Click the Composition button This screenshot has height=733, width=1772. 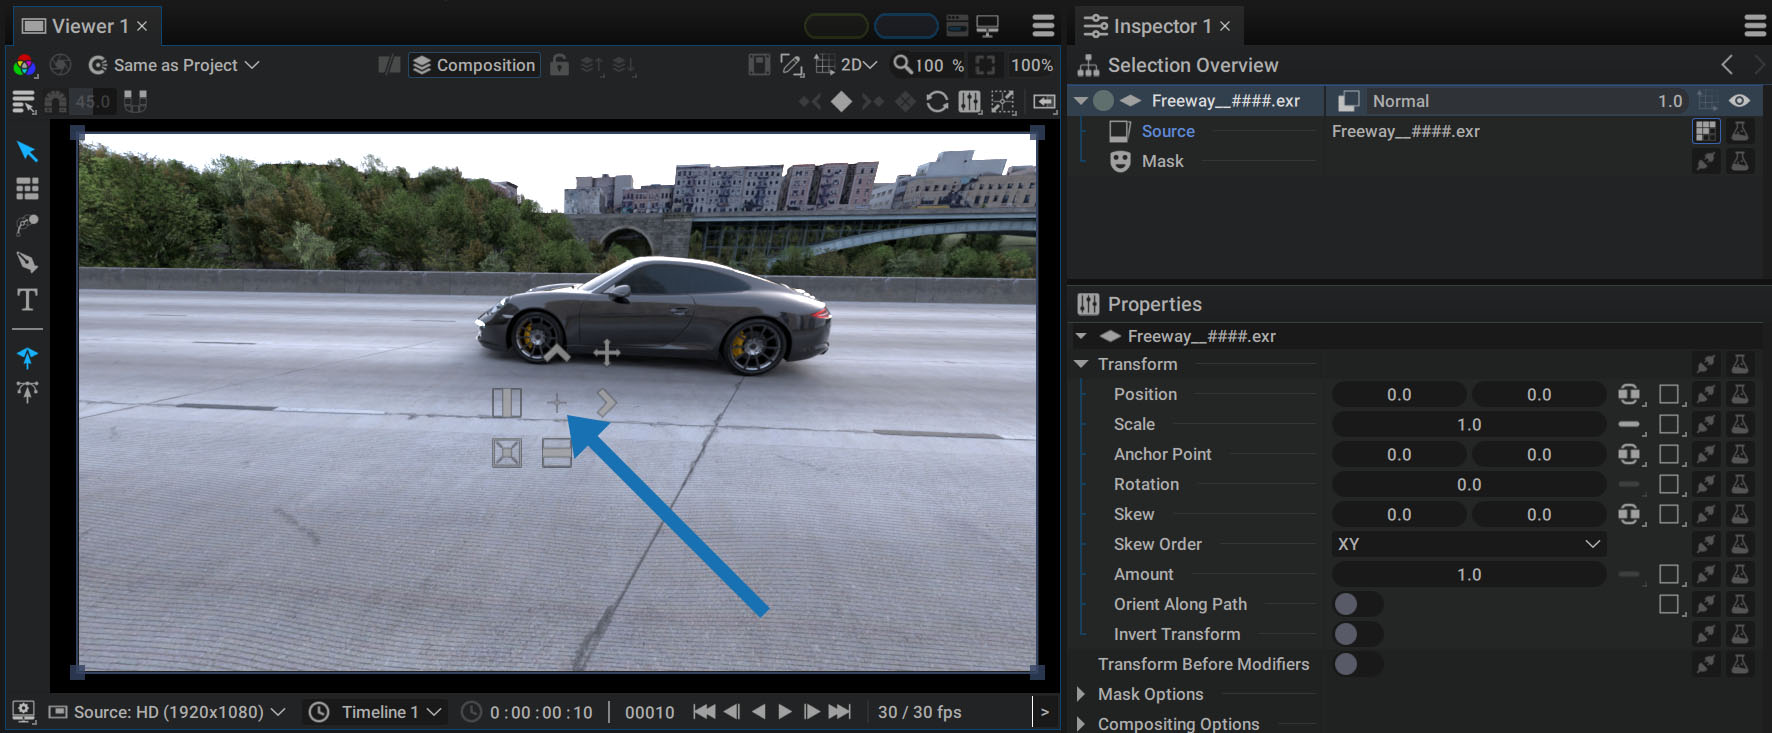474,65
